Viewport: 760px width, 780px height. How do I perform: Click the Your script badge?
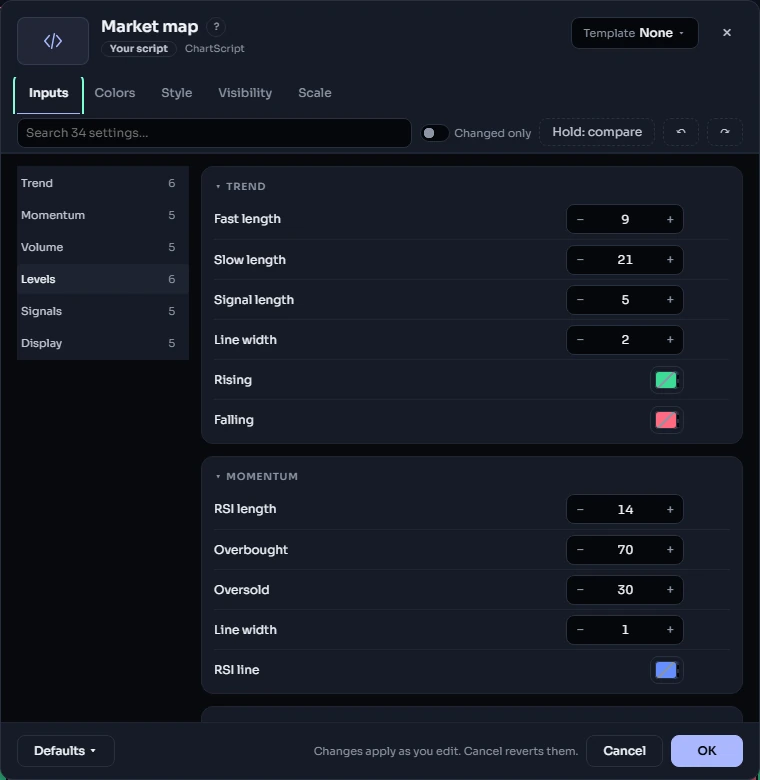click(x=139, y=49)
